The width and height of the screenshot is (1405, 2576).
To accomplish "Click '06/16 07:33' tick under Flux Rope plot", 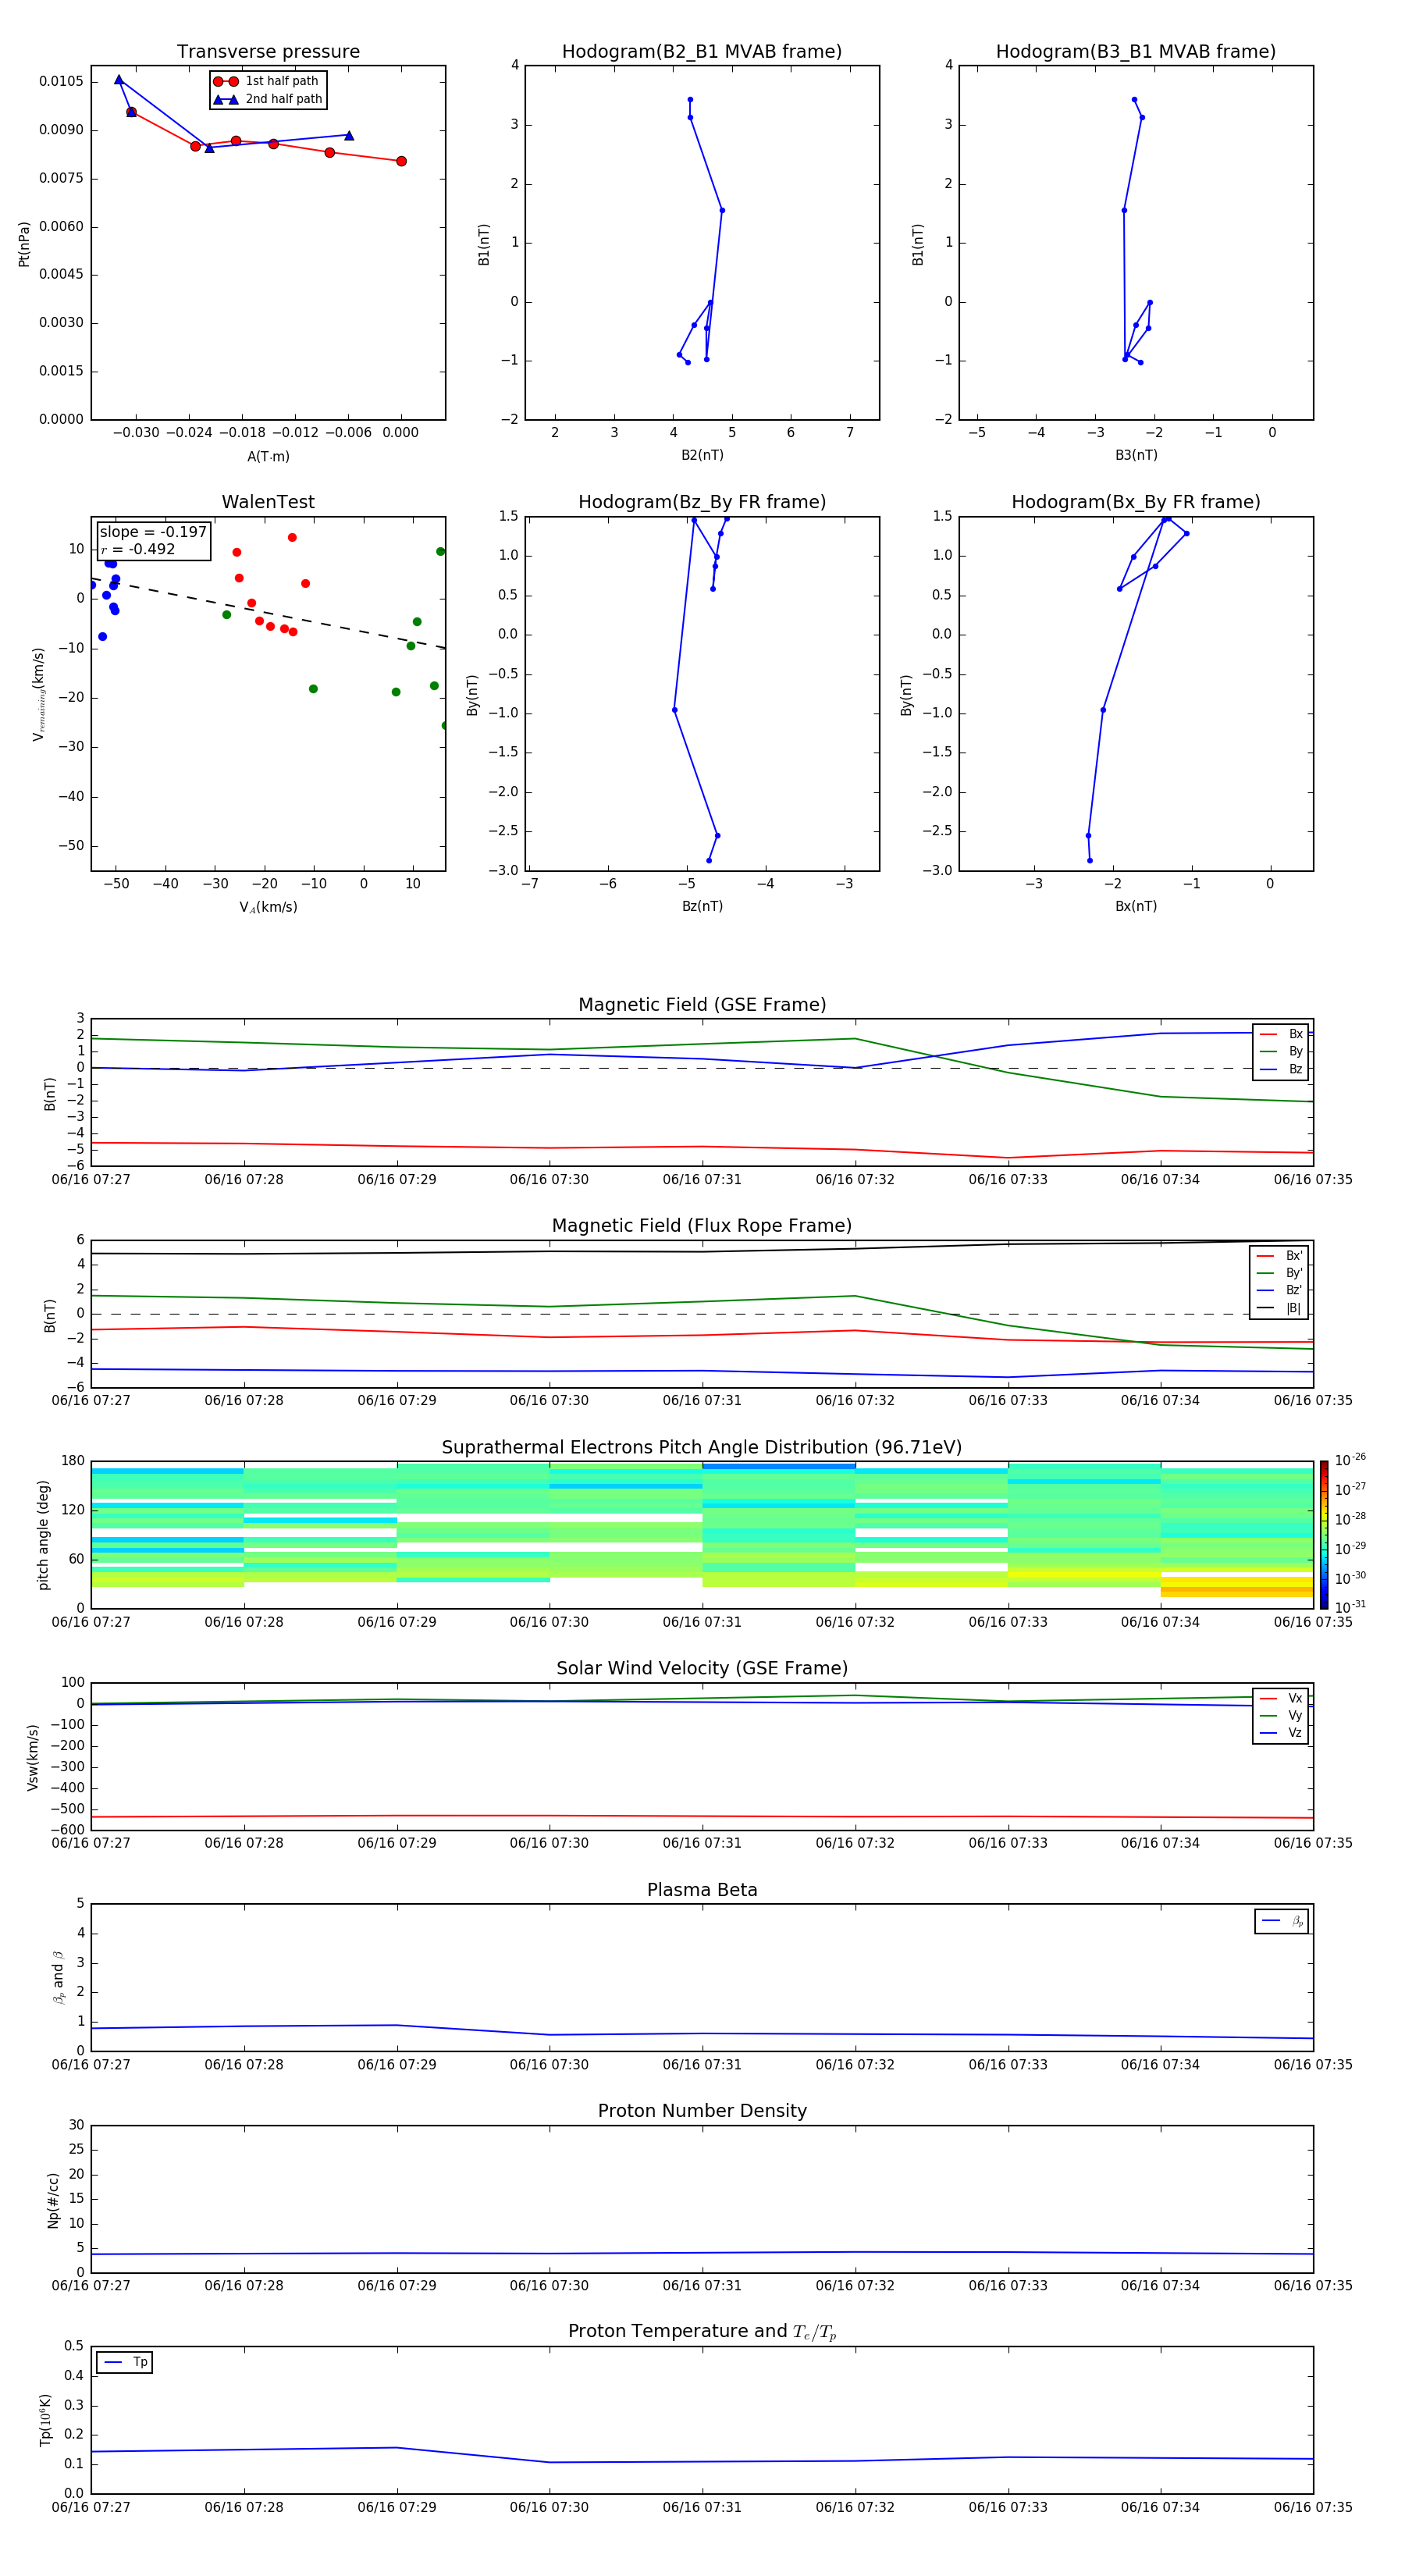I will click(x=1008, y=1401).
